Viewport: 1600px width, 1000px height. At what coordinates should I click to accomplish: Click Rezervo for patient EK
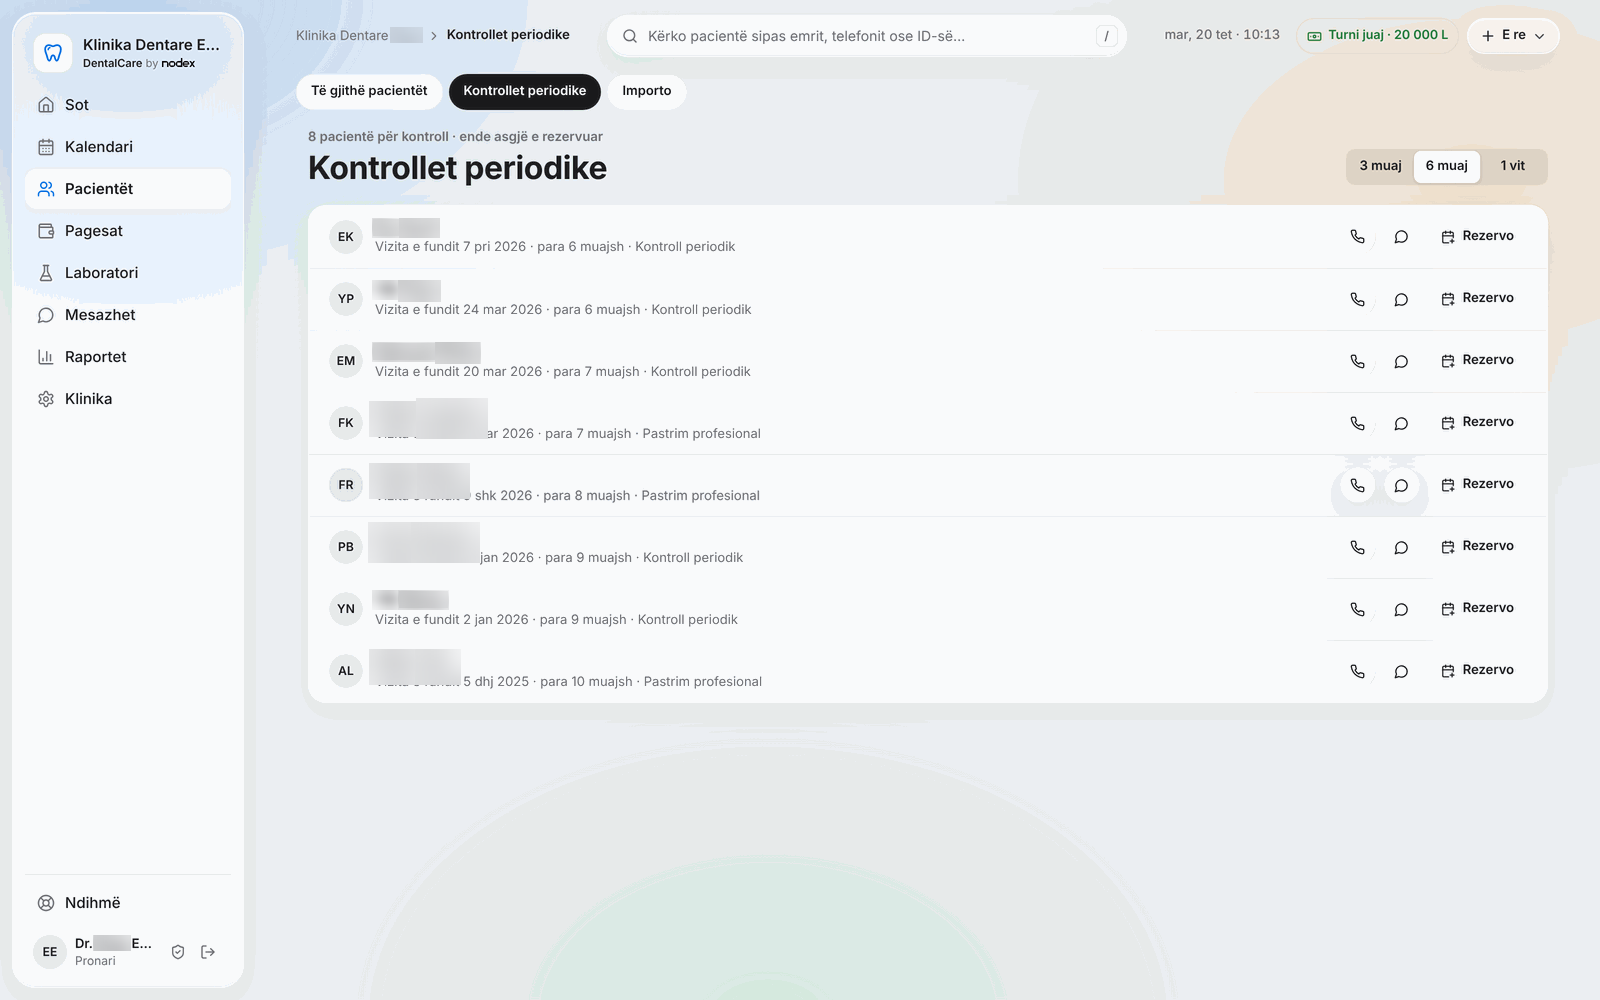coord(1477,237)
